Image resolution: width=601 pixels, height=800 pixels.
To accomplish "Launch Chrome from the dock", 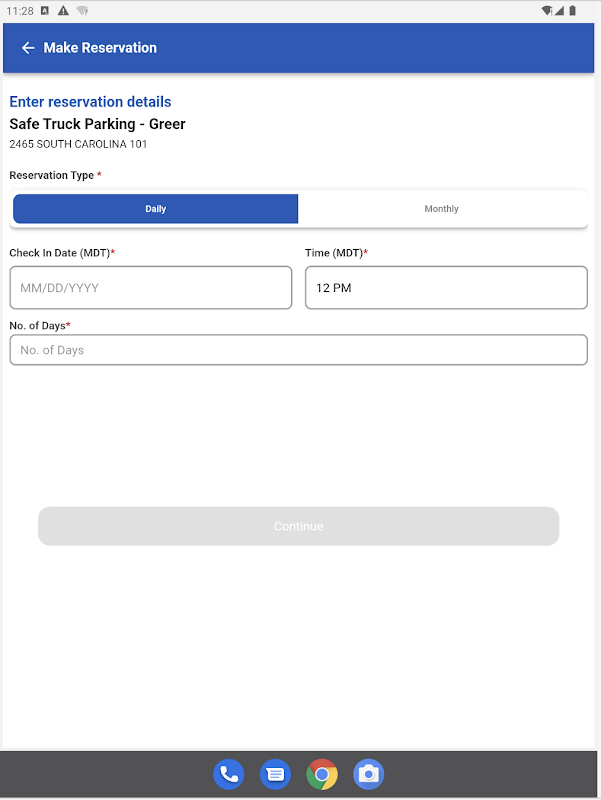I will pos(322,773).
